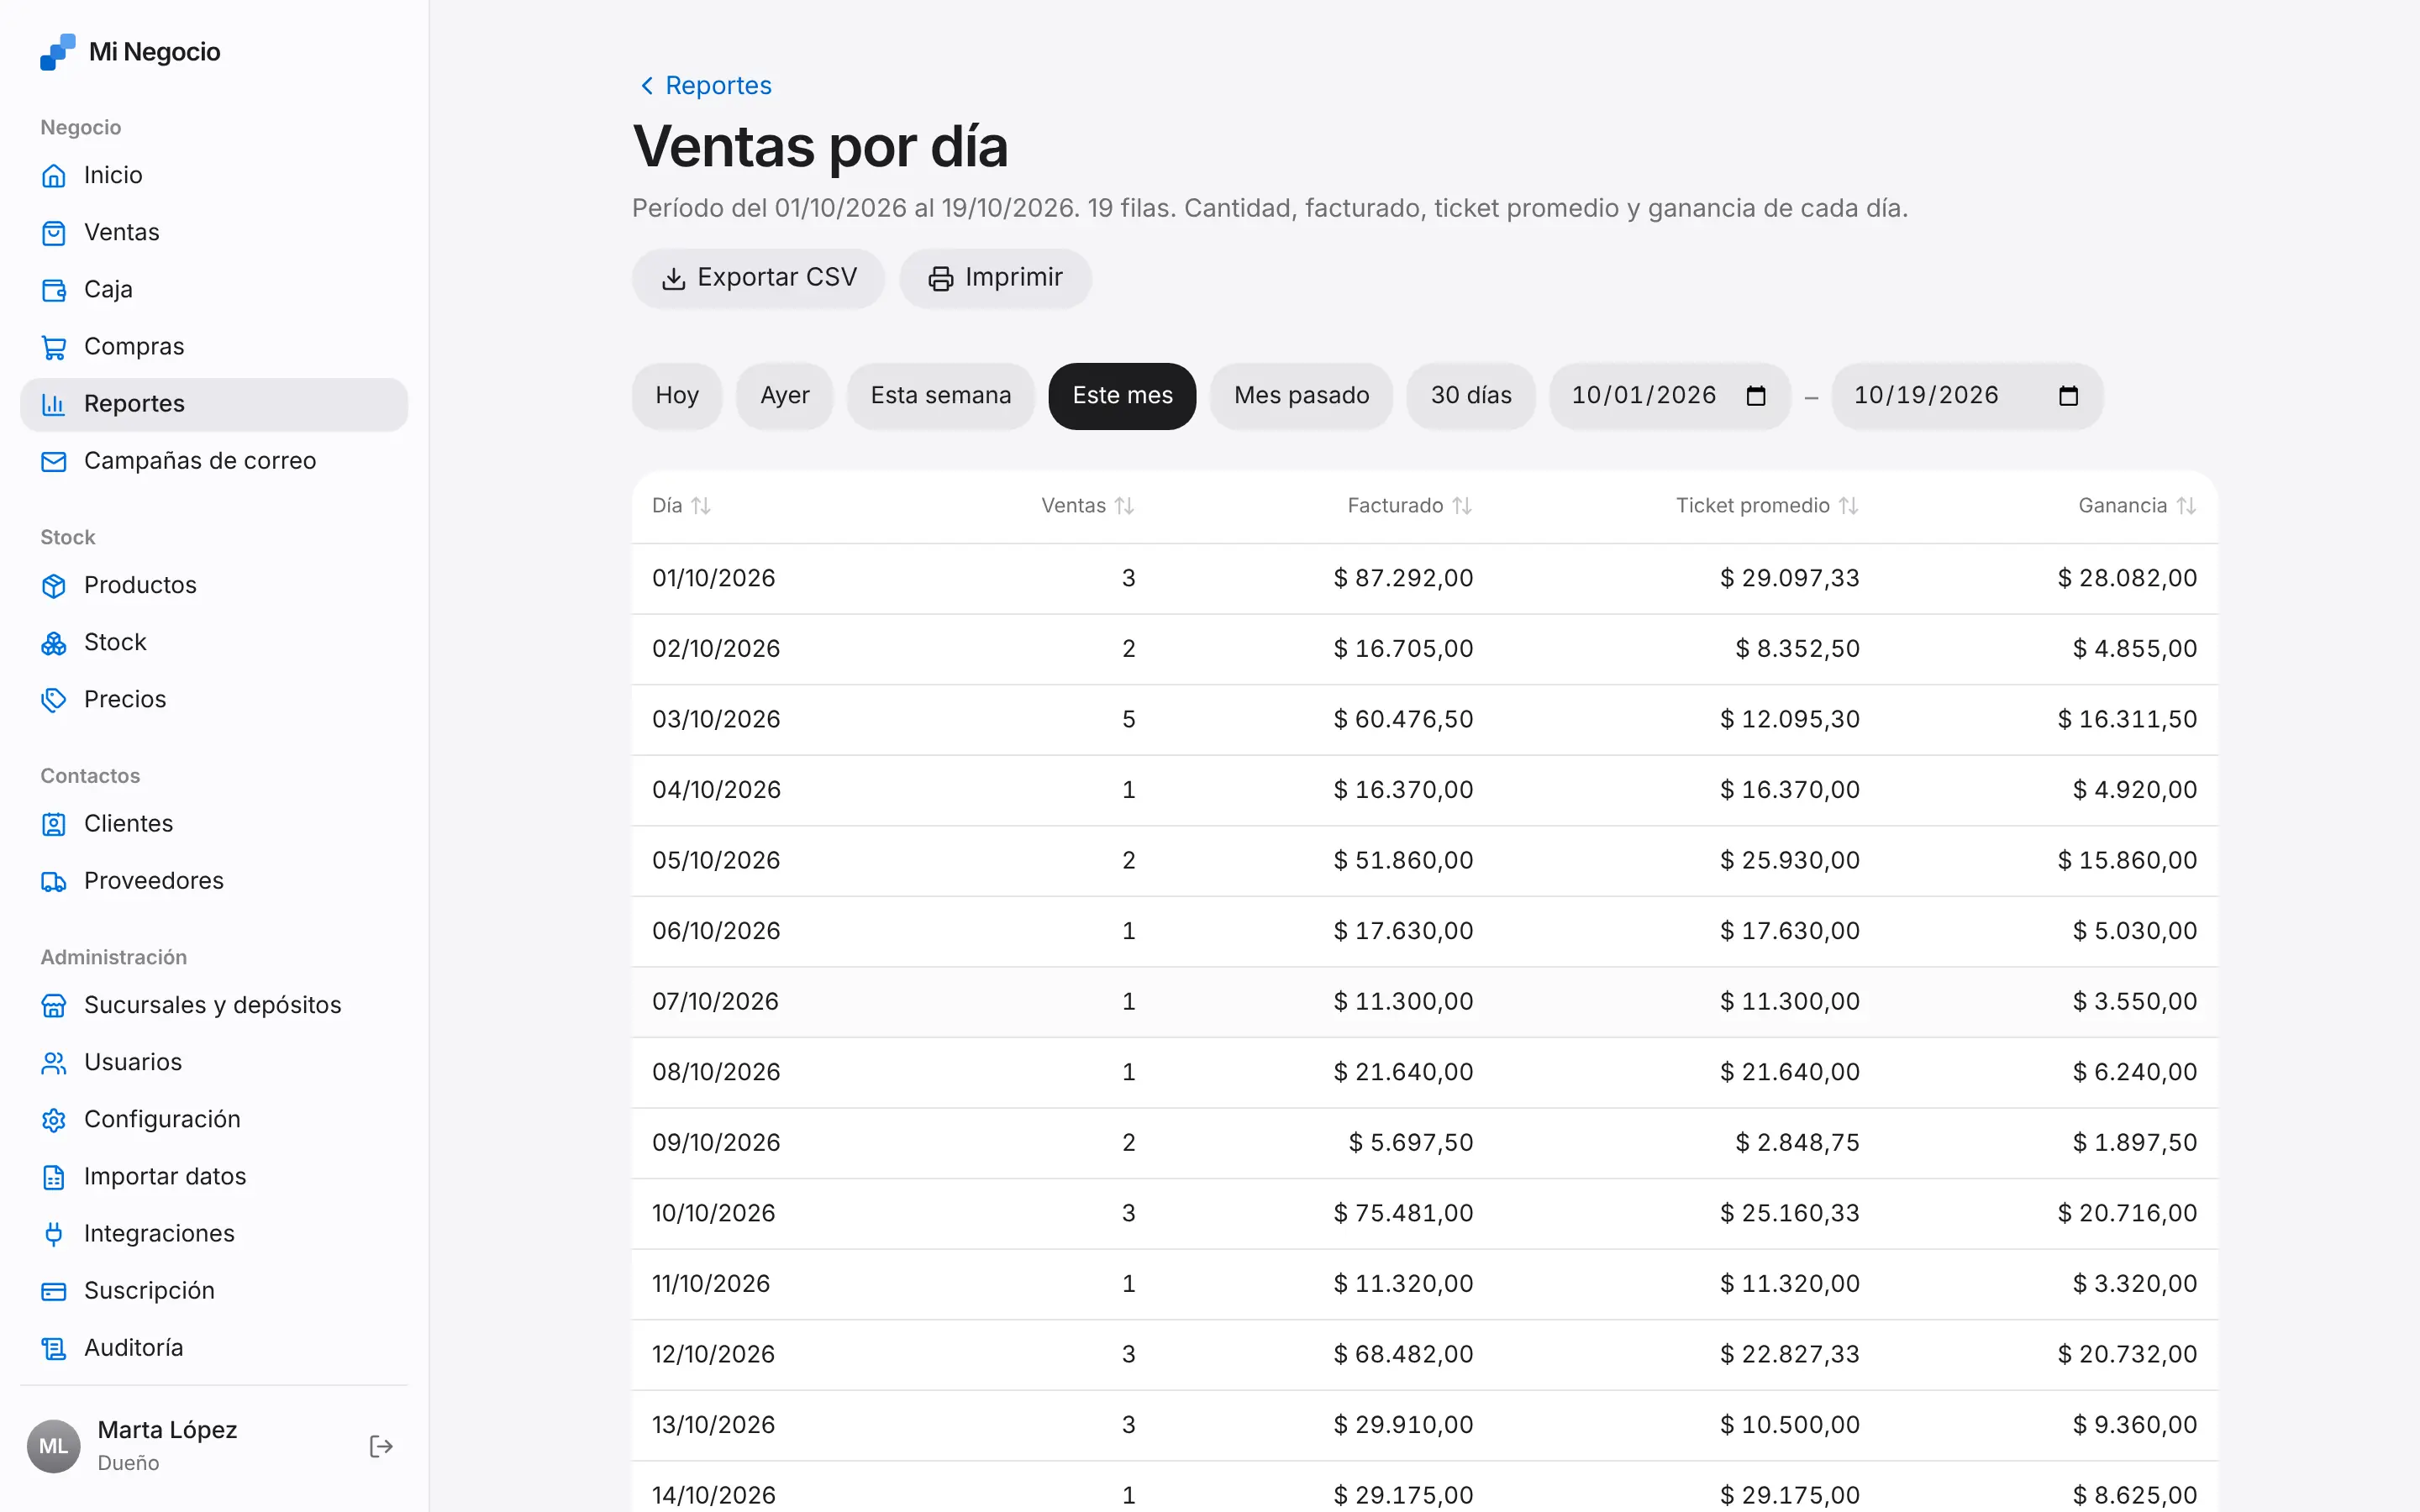2420x1512 pixels.
Task: Click the Configuración gear icon
Action: 54,1120
